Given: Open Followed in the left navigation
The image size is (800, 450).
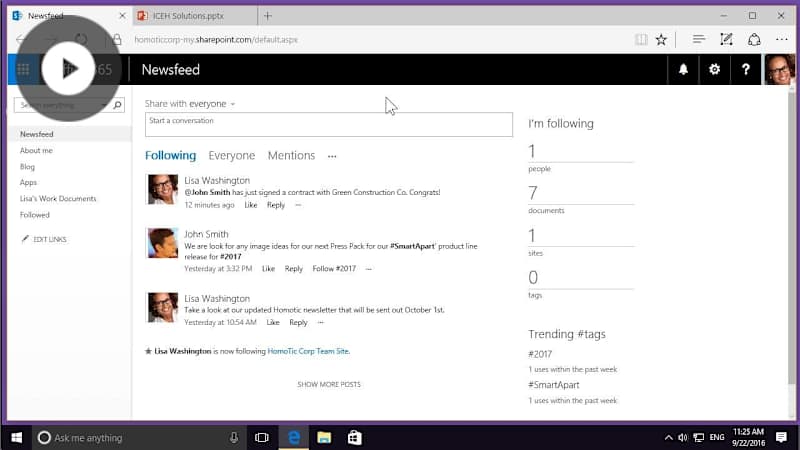Looking at the screenshot, I should [x=35, y=215].
